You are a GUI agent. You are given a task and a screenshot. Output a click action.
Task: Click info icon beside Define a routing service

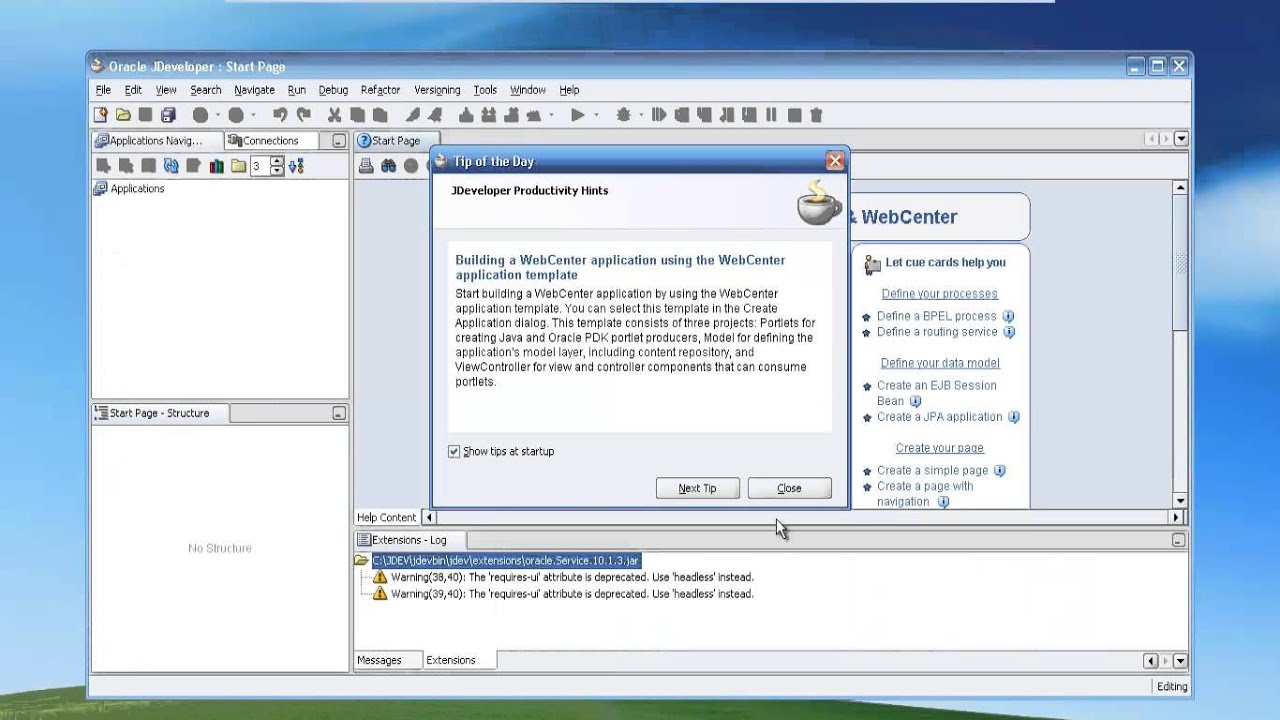pyautogui.click(x=1009, y=332)
